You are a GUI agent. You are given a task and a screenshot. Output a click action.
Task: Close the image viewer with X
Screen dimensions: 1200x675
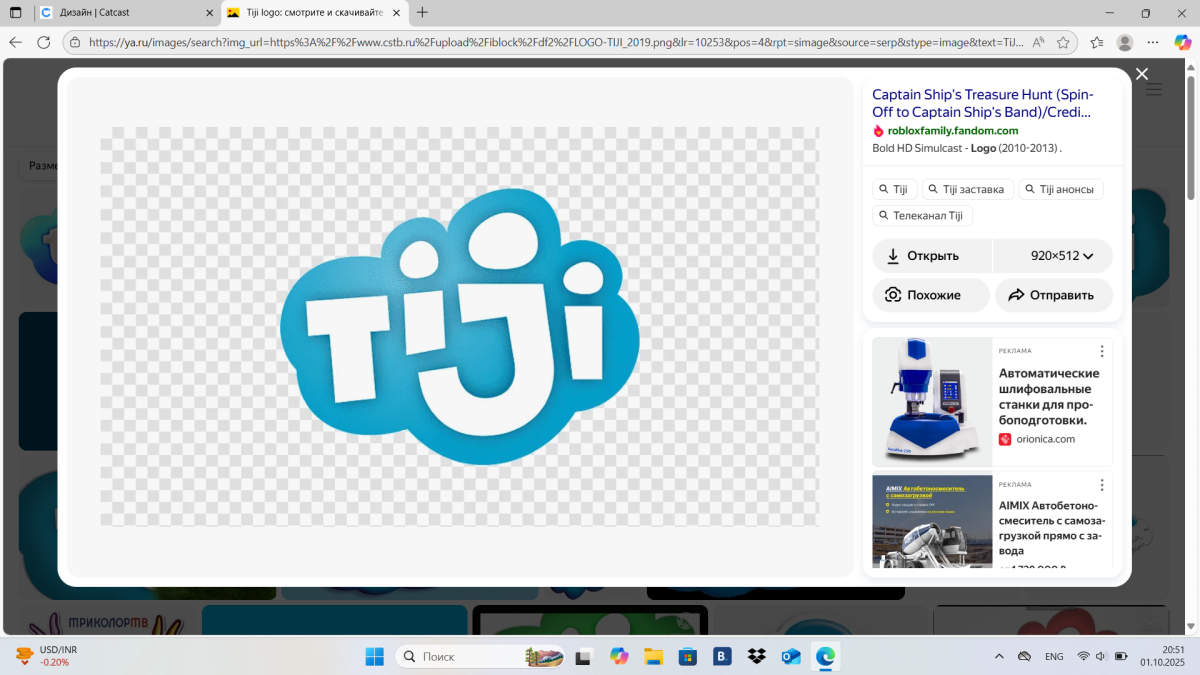click(1141, 74)
